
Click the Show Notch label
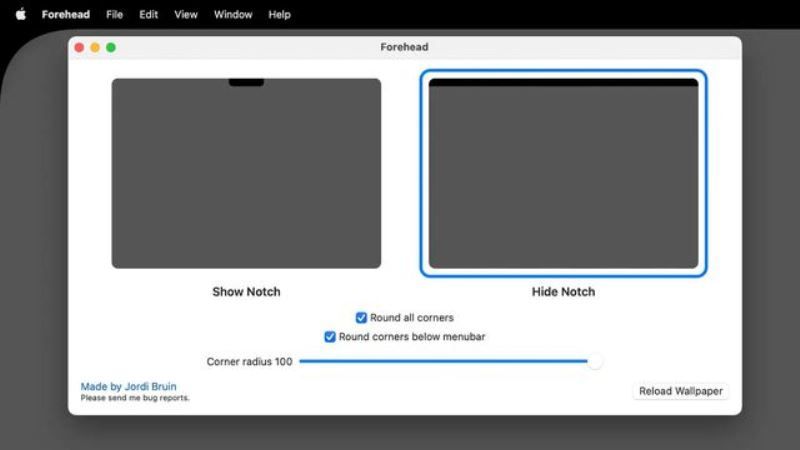[246, 292]
